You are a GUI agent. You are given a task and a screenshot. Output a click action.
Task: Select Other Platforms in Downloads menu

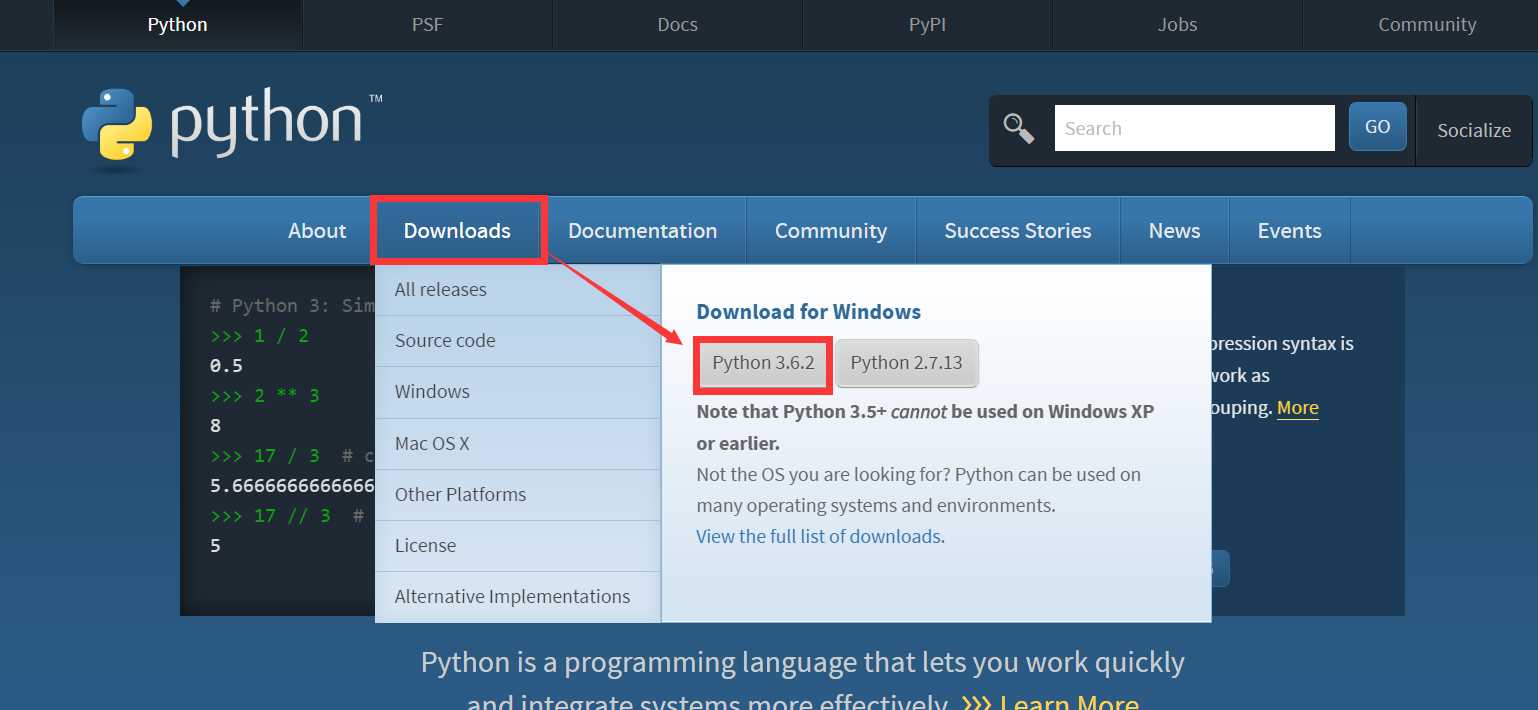pos(518,495)
